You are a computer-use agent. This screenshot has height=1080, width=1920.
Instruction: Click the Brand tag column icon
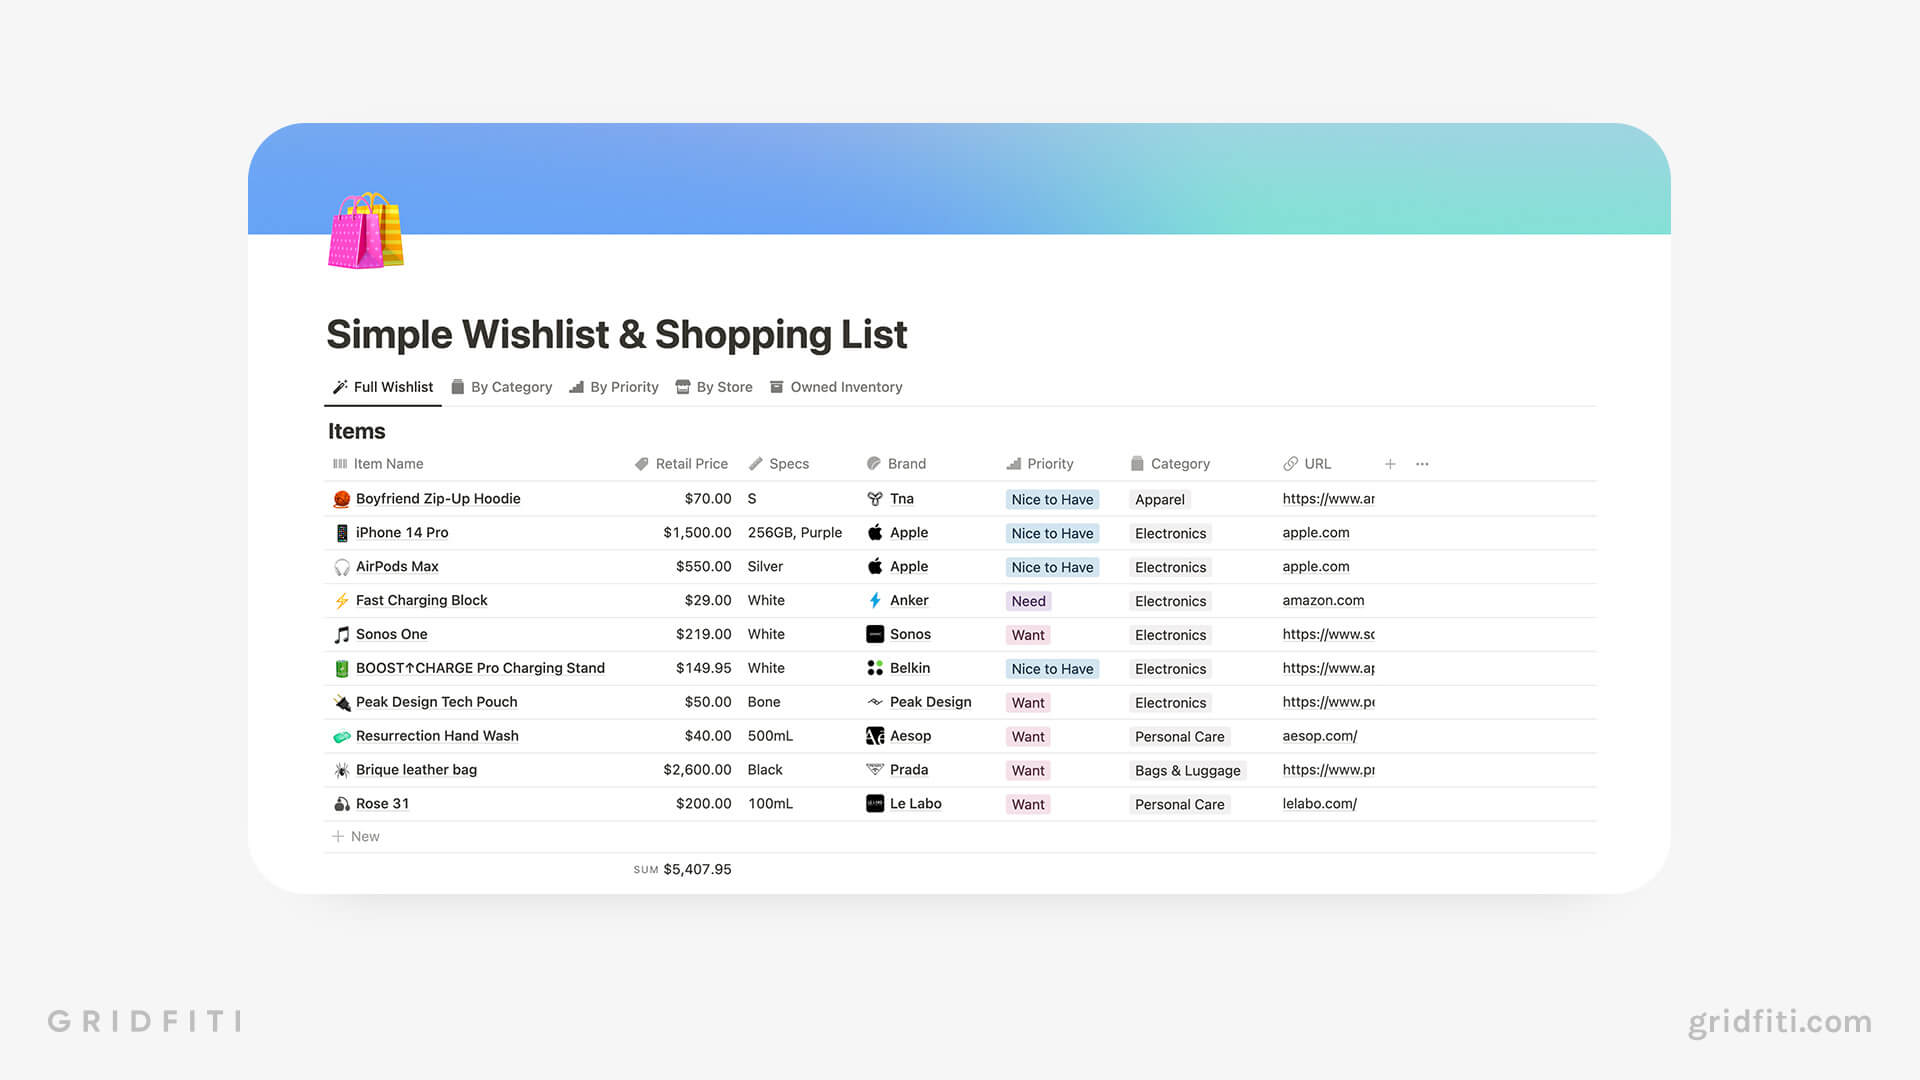pyautogui.click(x=873, y=463)
